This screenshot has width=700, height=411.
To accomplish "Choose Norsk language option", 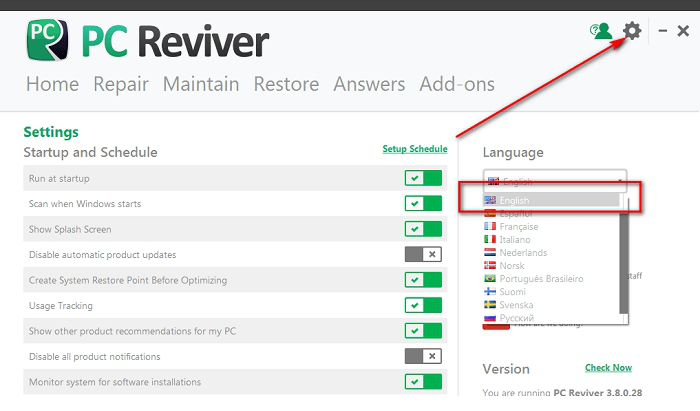I will coord(512,265).
